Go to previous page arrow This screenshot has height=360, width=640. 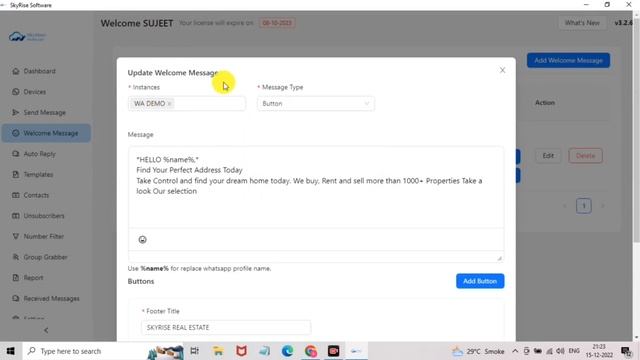[565, 206]
